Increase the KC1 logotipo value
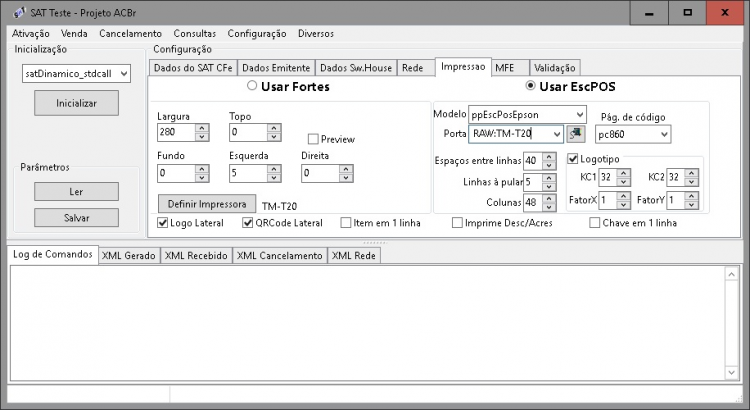Viewport: 750px width, 410px height. 623,173
